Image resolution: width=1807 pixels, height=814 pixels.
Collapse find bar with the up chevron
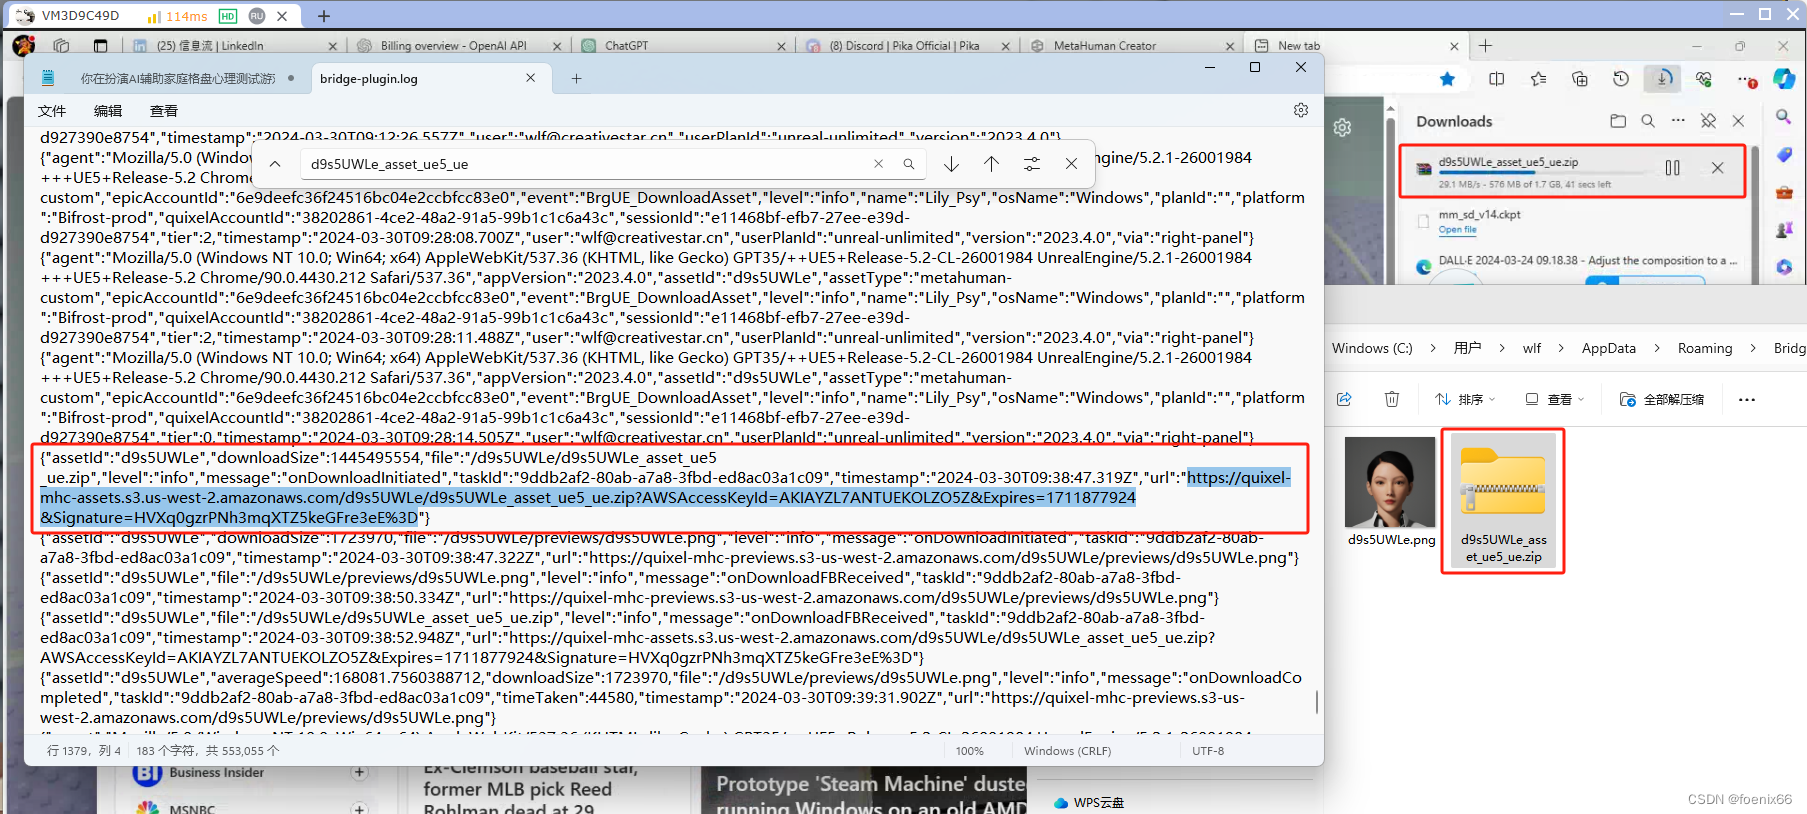(x=275, y=164)
